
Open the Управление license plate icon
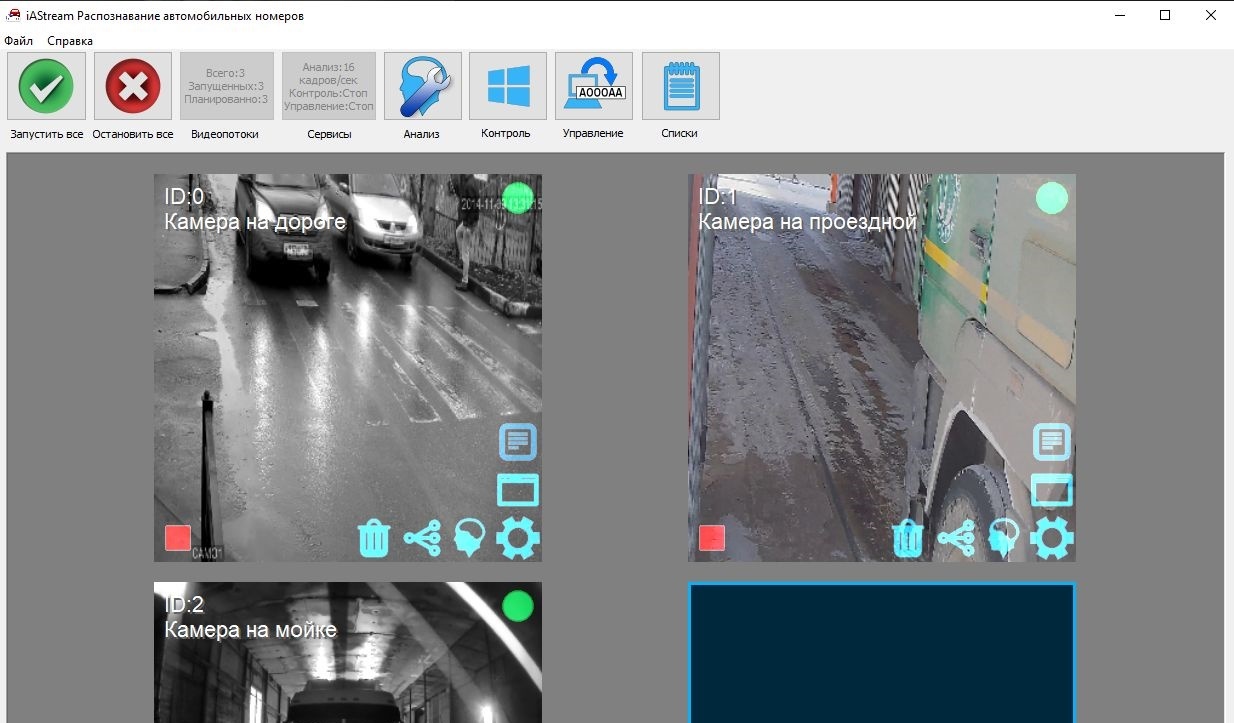click(x=594, y=87)
